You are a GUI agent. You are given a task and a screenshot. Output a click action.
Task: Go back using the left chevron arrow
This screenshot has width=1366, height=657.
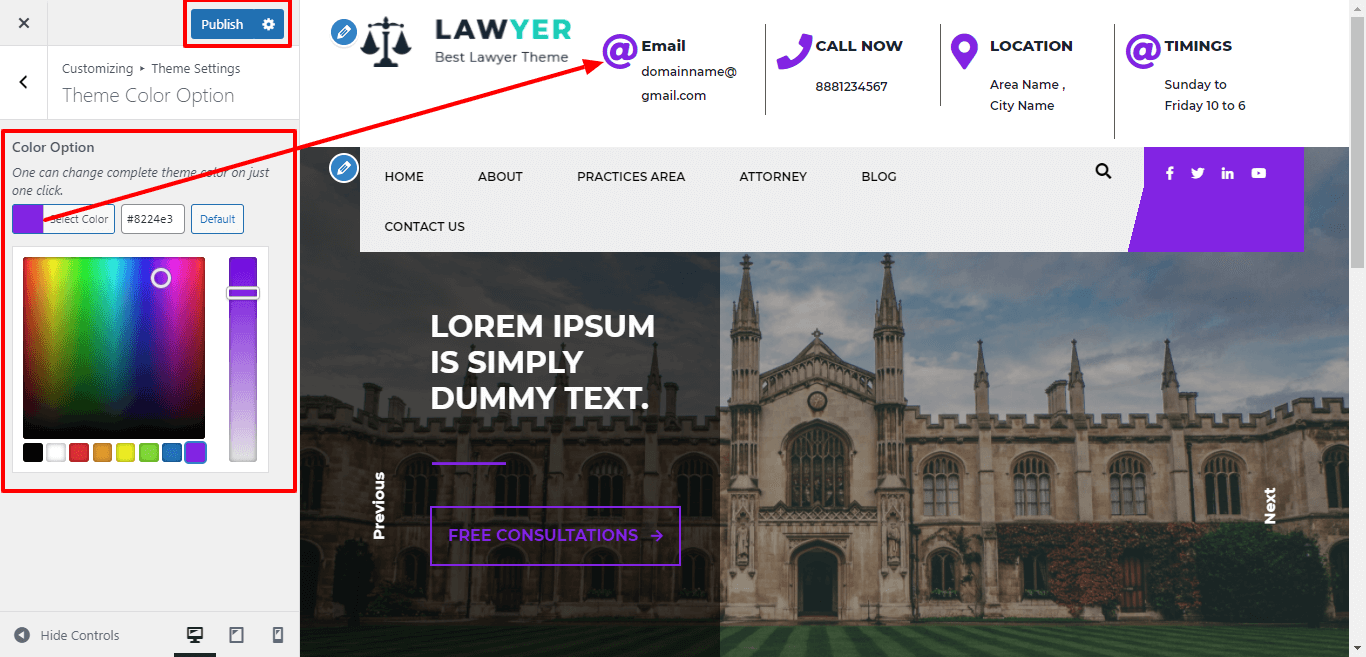point(24,82)
